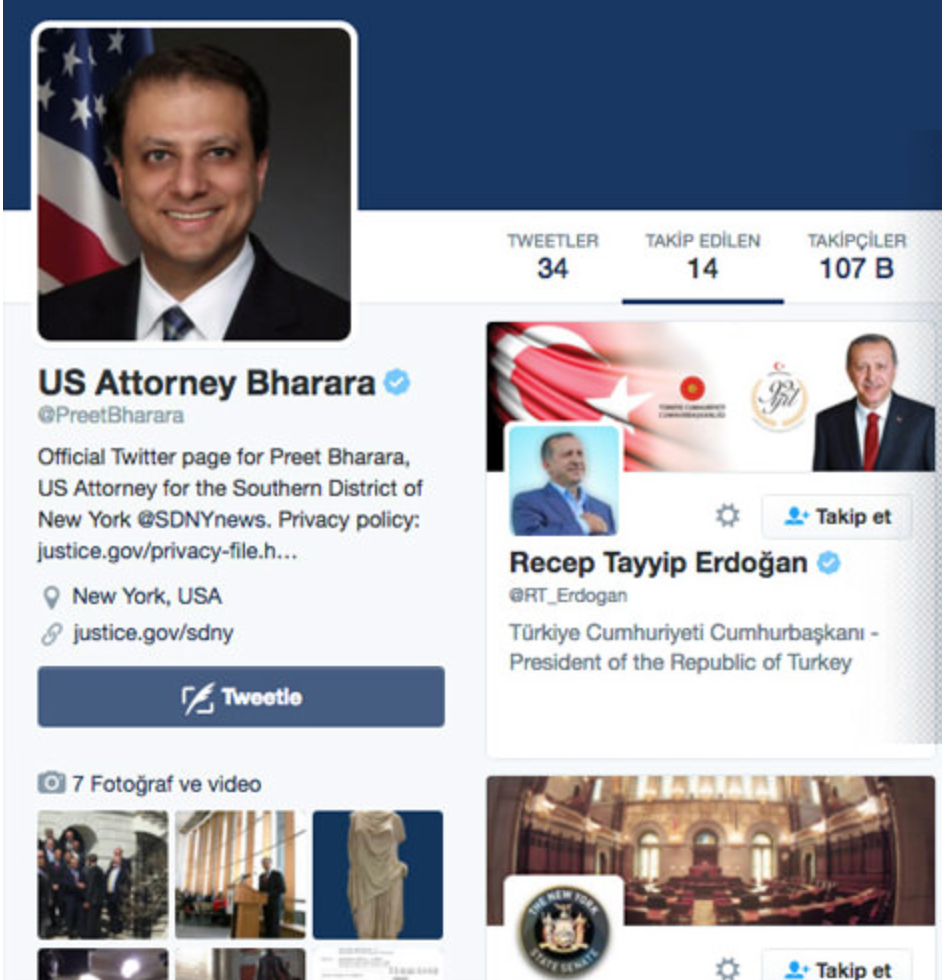Click the location pin icon by New York

(x=51, y=598)
